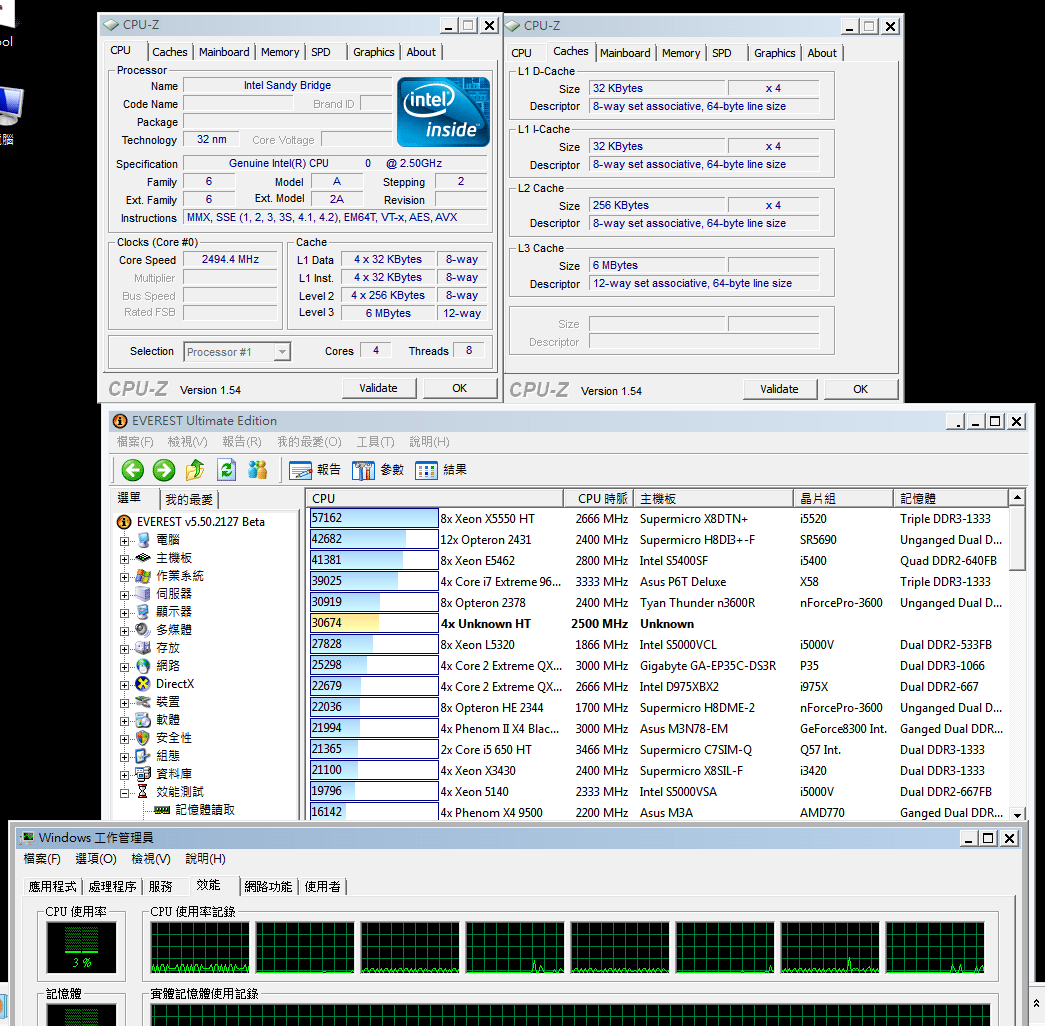1045x1026 pixels.
Task: Click the Intel inside logo in CPU-Z
Action: click(x=444, y=112)
